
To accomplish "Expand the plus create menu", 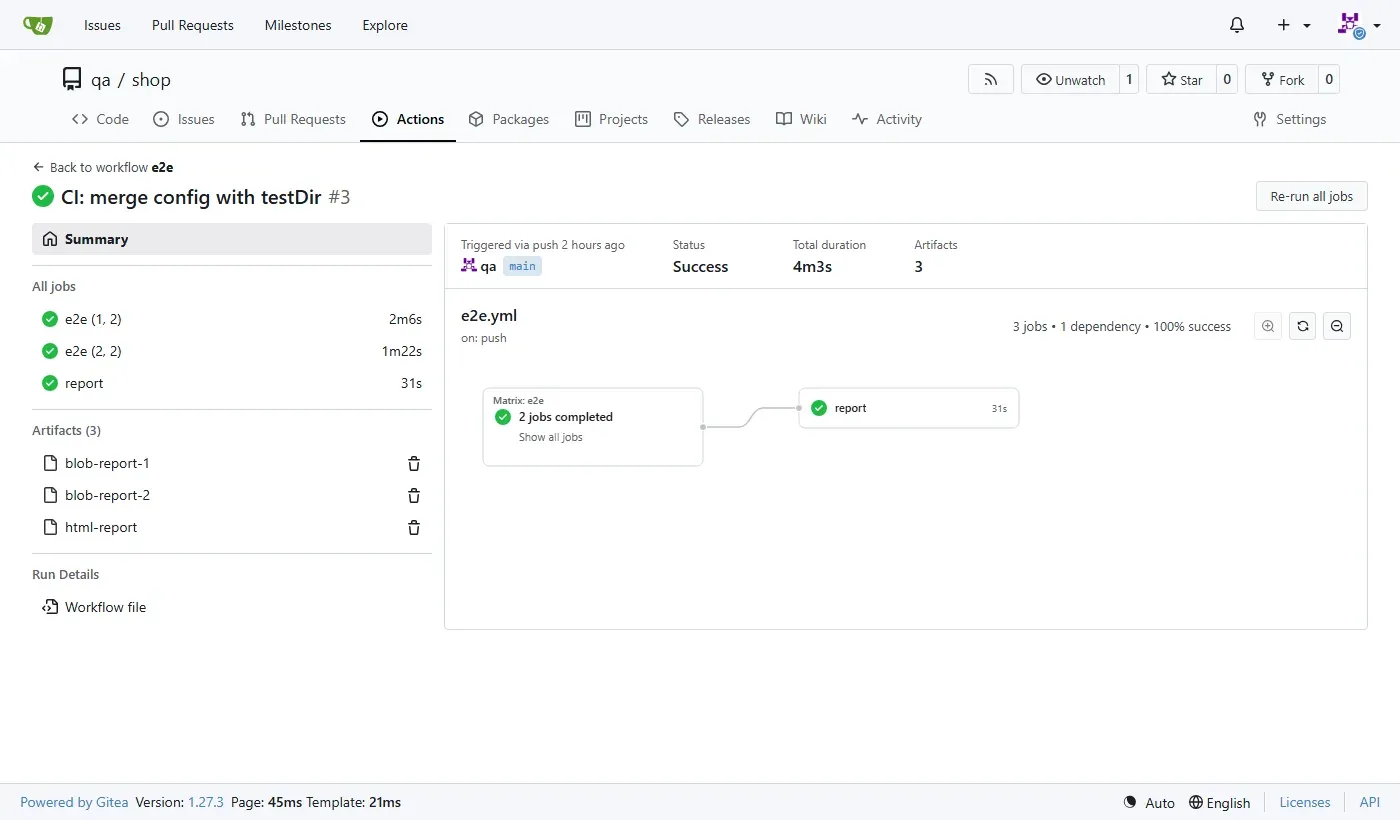I will 1293,25.
